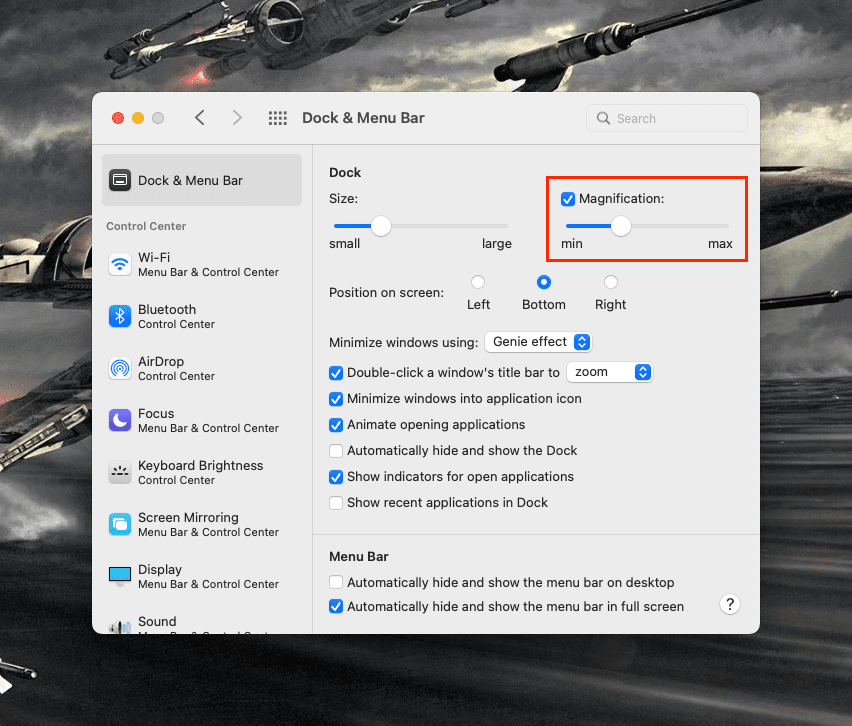The height and width of the screenshot is (726, 852).
Task: Click the forward arrow in the toolbar
Action: [237, 117]
